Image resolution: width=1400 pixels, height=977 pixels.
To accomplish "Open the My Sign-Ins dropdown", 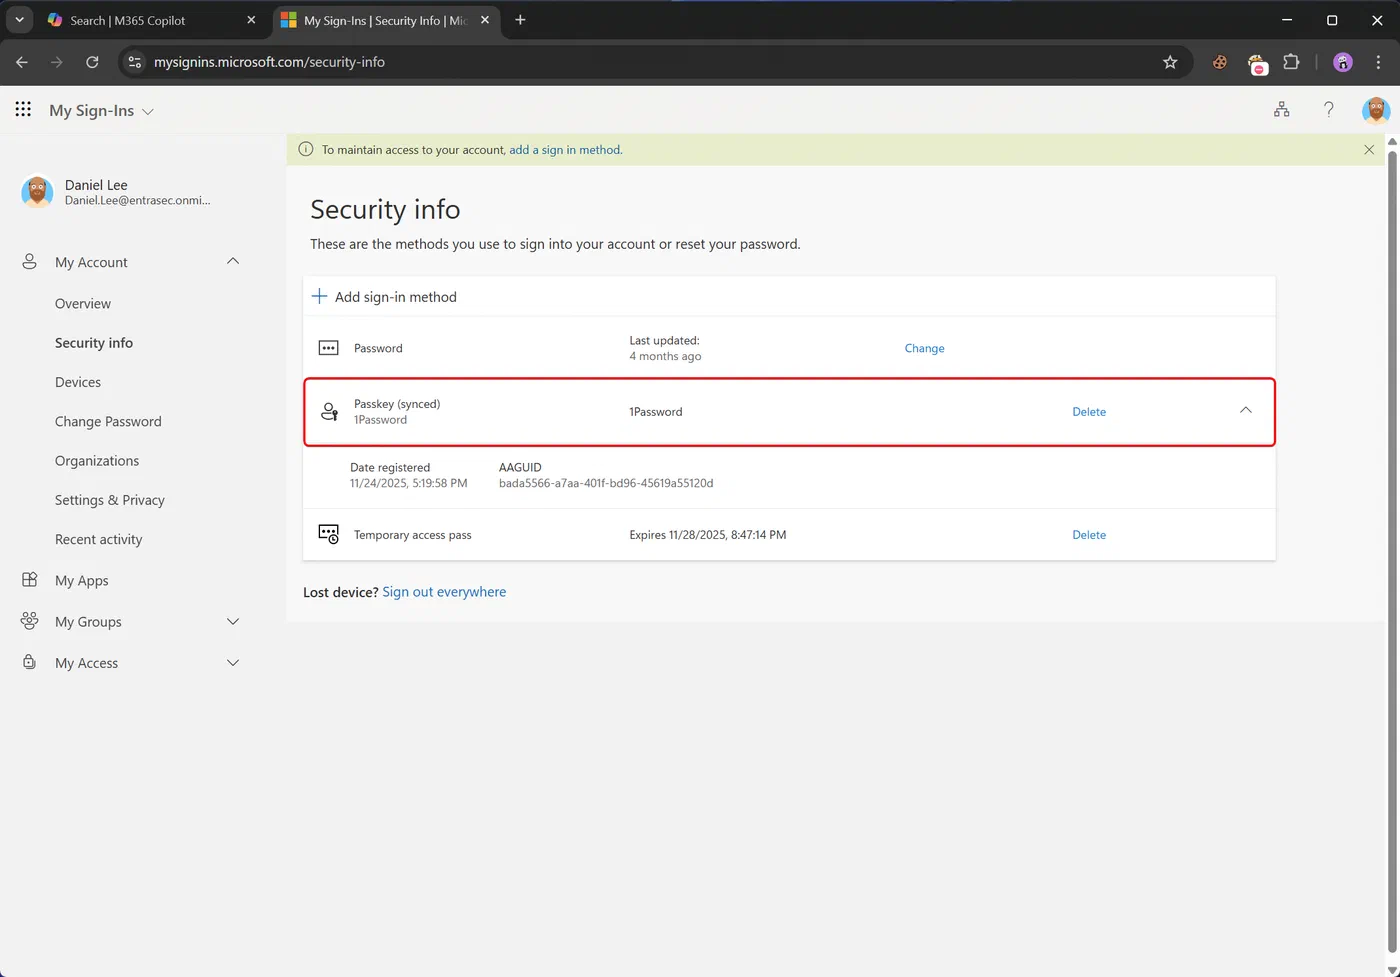I will [101, 111].
